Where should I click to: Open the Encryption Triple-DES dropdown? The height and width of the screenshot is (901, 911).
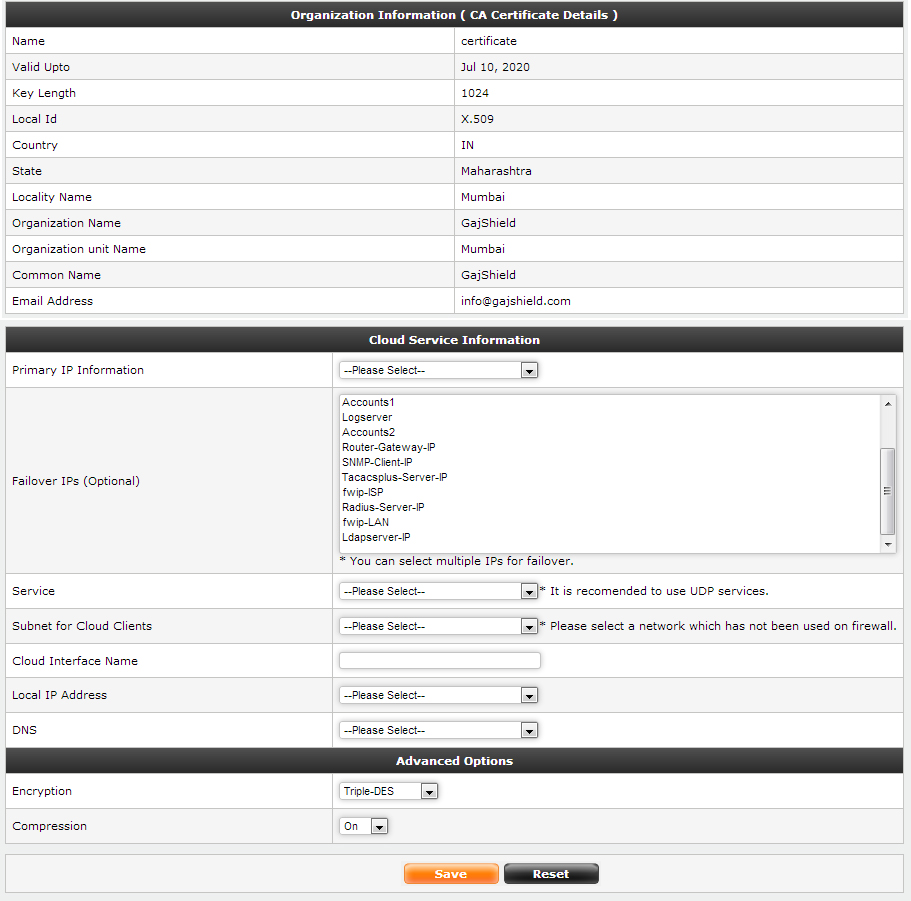(x=389, y=791)
